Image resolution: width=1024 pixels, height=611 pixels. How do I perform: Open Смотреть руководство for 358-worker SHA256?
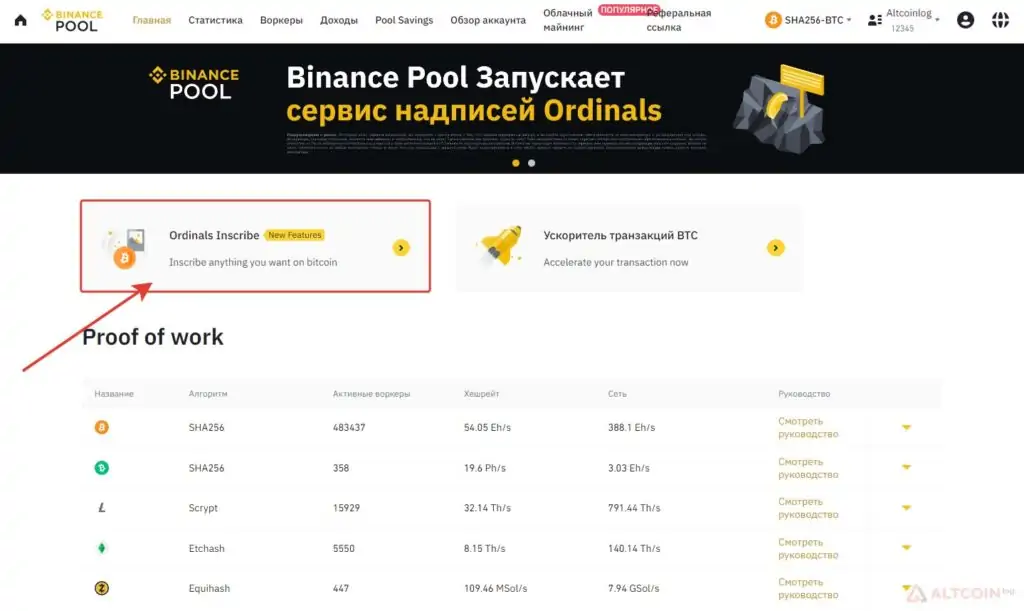pos(808,468)
